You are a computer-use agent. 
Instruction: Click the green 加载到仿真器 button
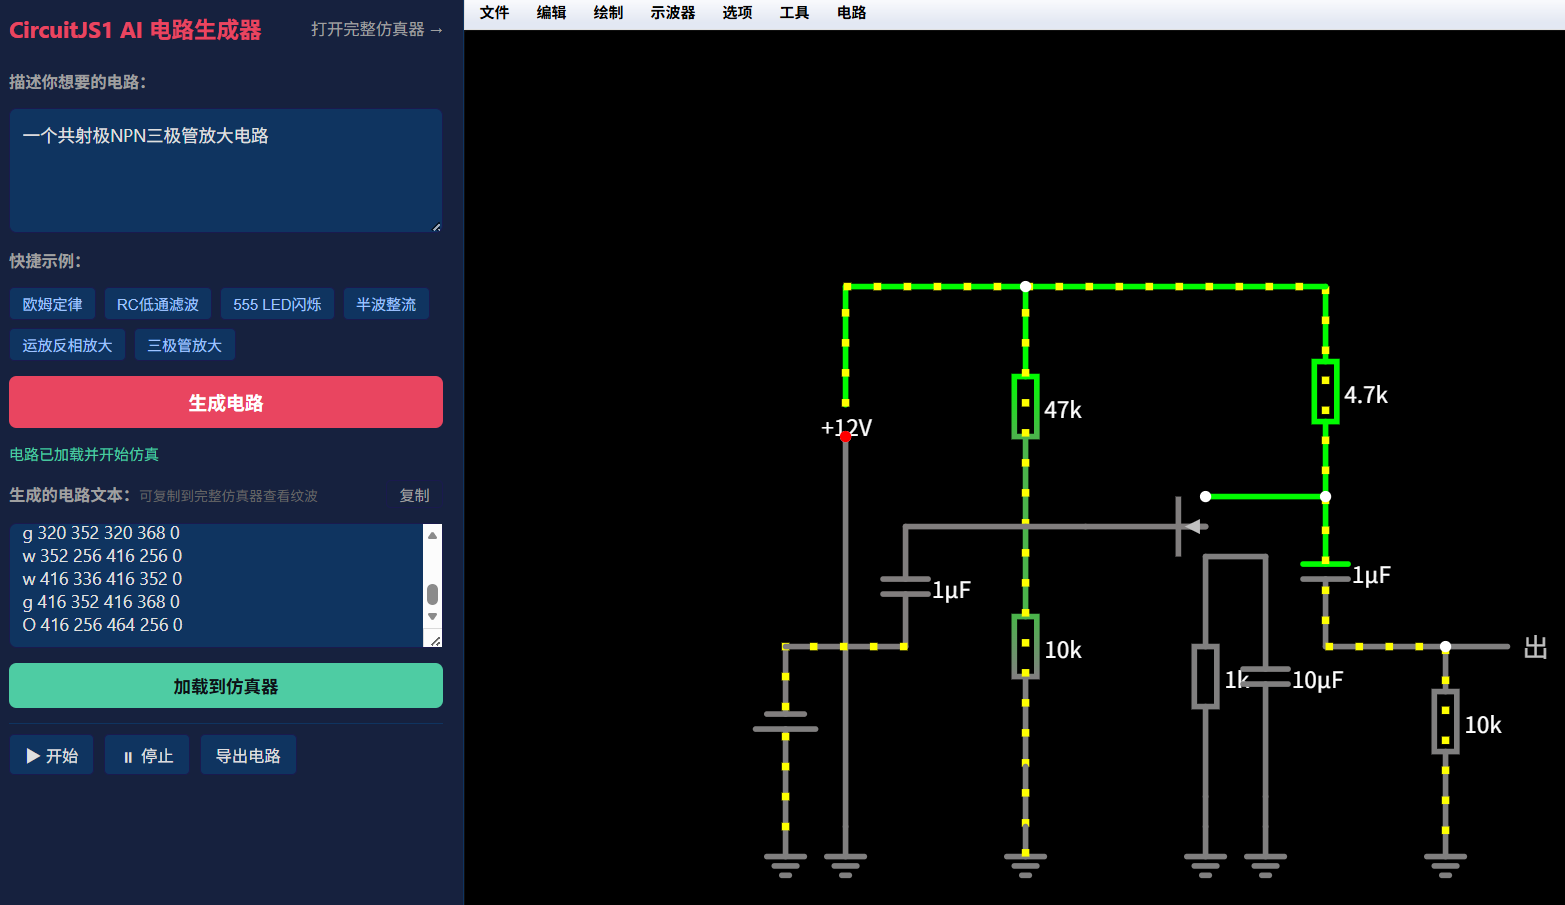point(226,686)
